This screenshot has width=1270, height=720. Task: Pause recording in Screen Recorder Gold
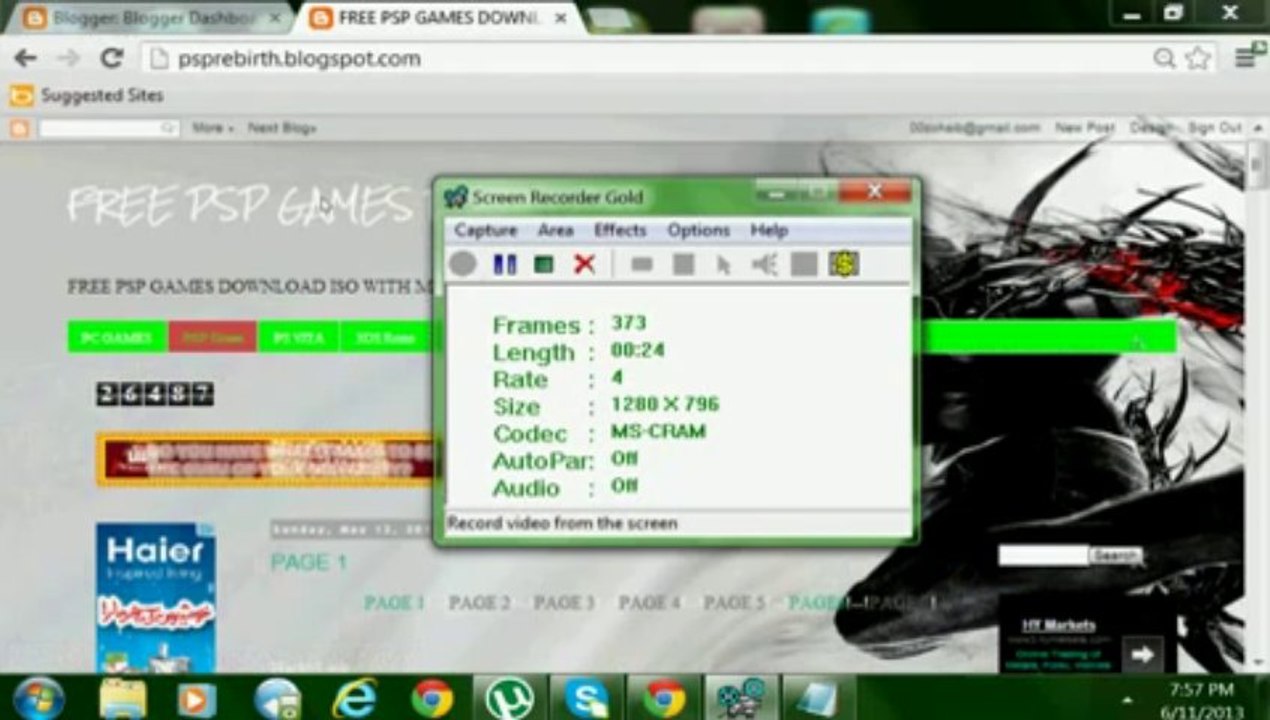click(505, 264)
